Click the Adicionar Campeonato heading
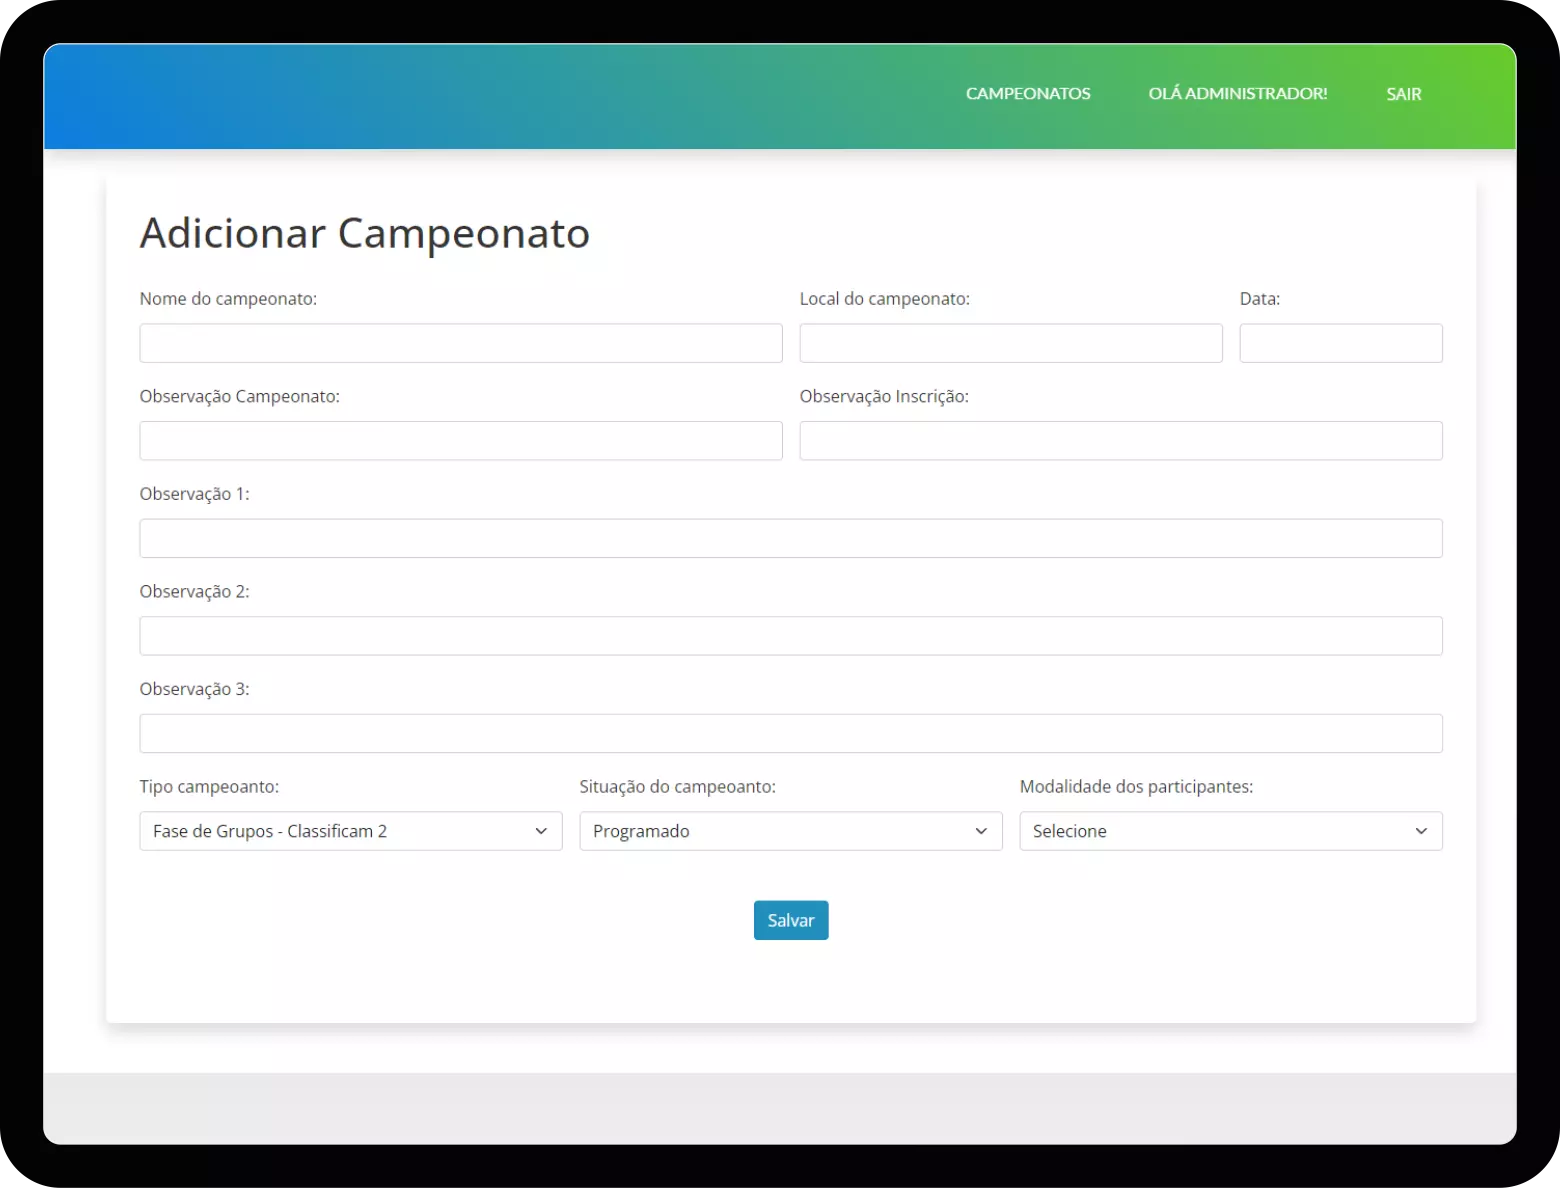Screen dimensions: 1560x1194 click(x=364, y=233)
